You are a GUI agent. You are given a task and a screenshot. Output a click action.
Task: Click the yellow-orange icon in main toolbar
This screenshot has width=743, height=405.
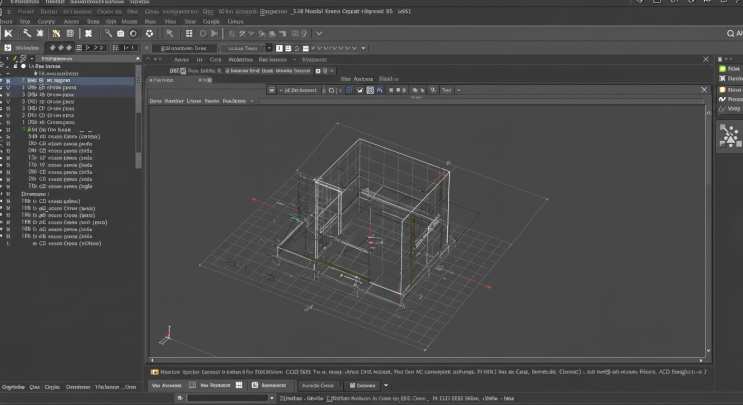click(x=56, y=34)
